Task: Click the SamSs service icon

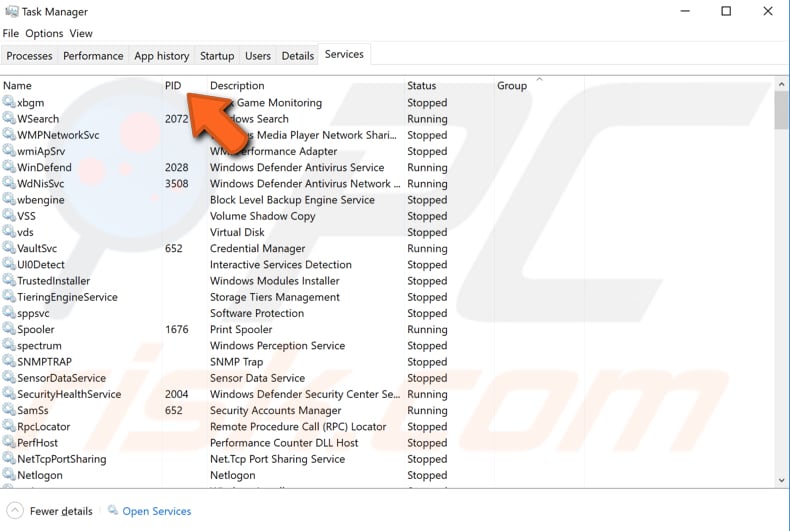Action: pos(9,410)
